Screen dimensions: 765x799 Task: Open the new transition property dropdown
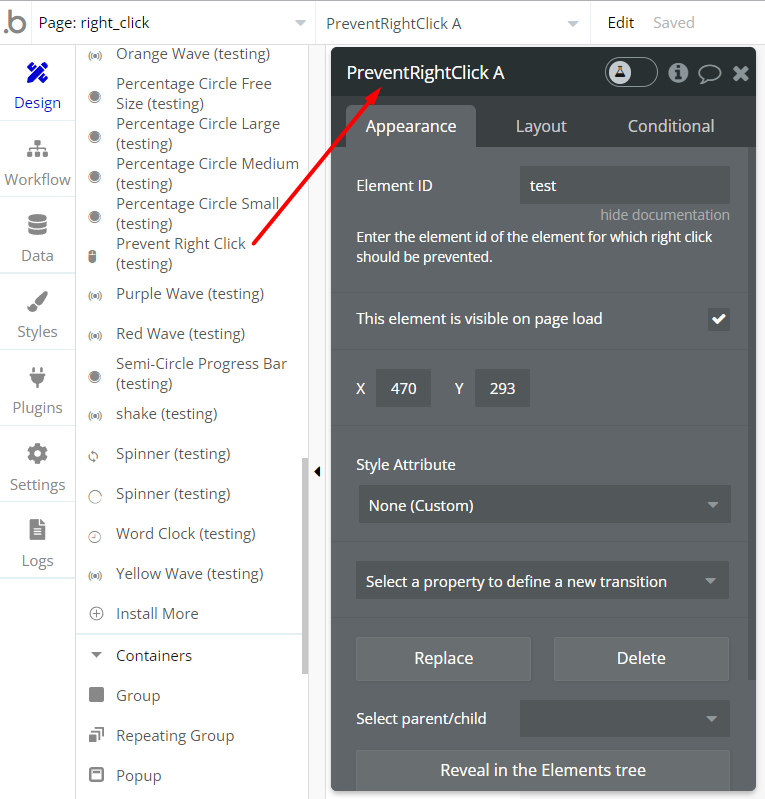click(x=542, y=581)
